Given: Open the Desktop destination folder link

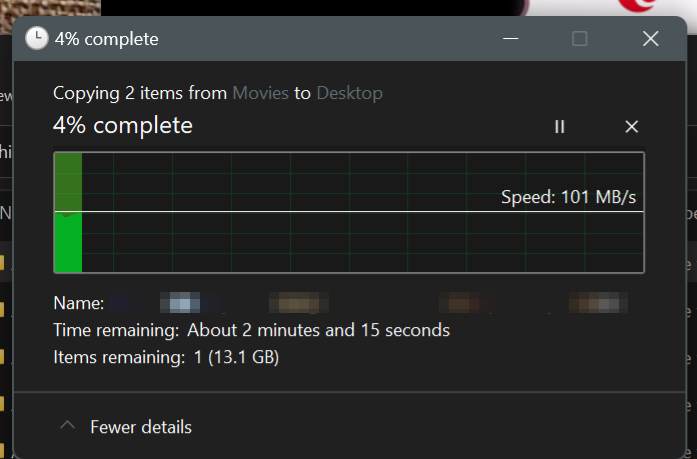Looking at the screenshot, I should pos(349,93).
